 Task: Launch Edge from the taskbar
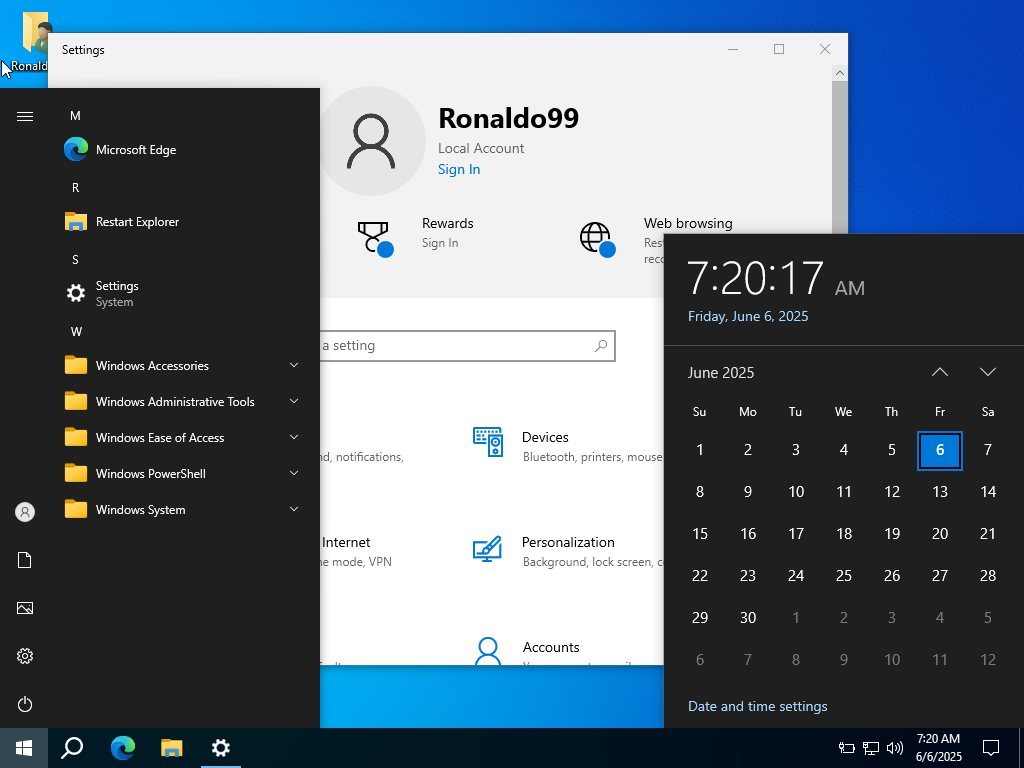coord(122,748)
